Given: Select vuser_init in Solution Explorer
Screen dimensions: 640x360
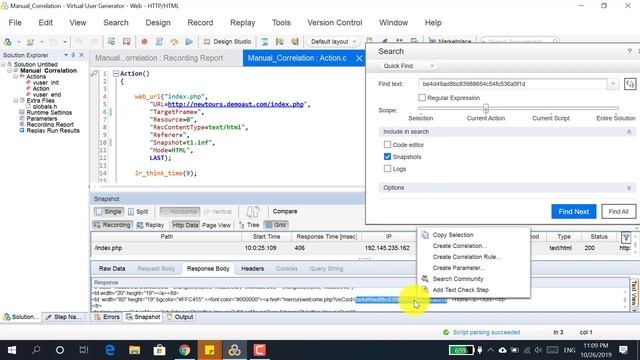Looking at the screenshot, I should 46,82.
